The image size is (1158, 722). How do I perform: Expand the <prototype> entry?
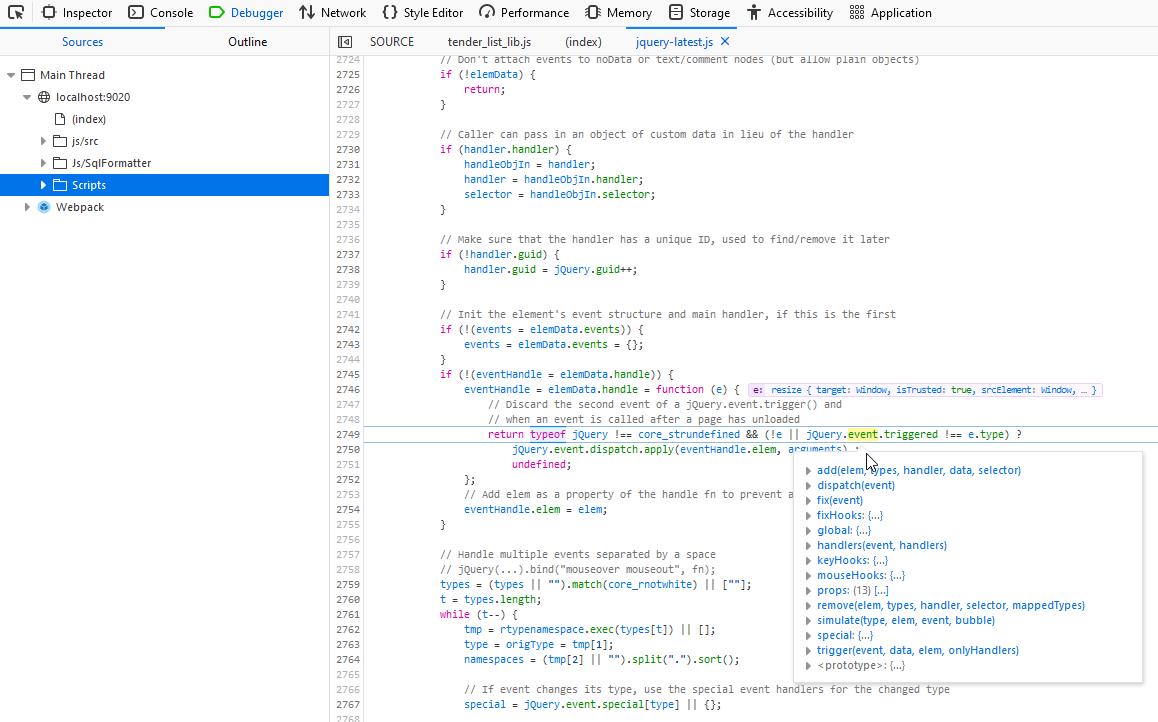pyautogui.click(x=809, y=666)
